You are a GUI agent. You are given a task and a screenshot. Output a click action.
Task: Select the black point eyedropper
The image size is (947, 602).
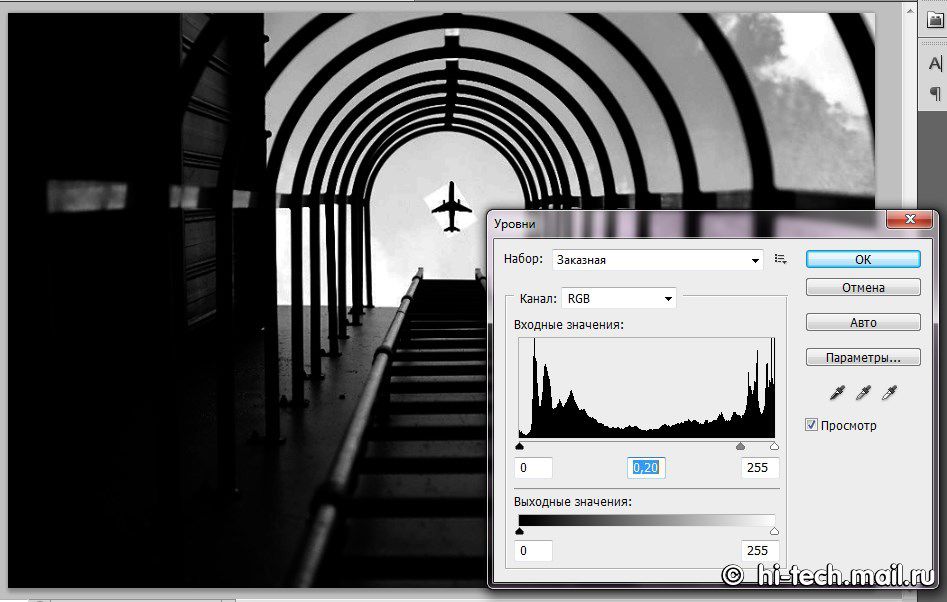coord(836,394)
